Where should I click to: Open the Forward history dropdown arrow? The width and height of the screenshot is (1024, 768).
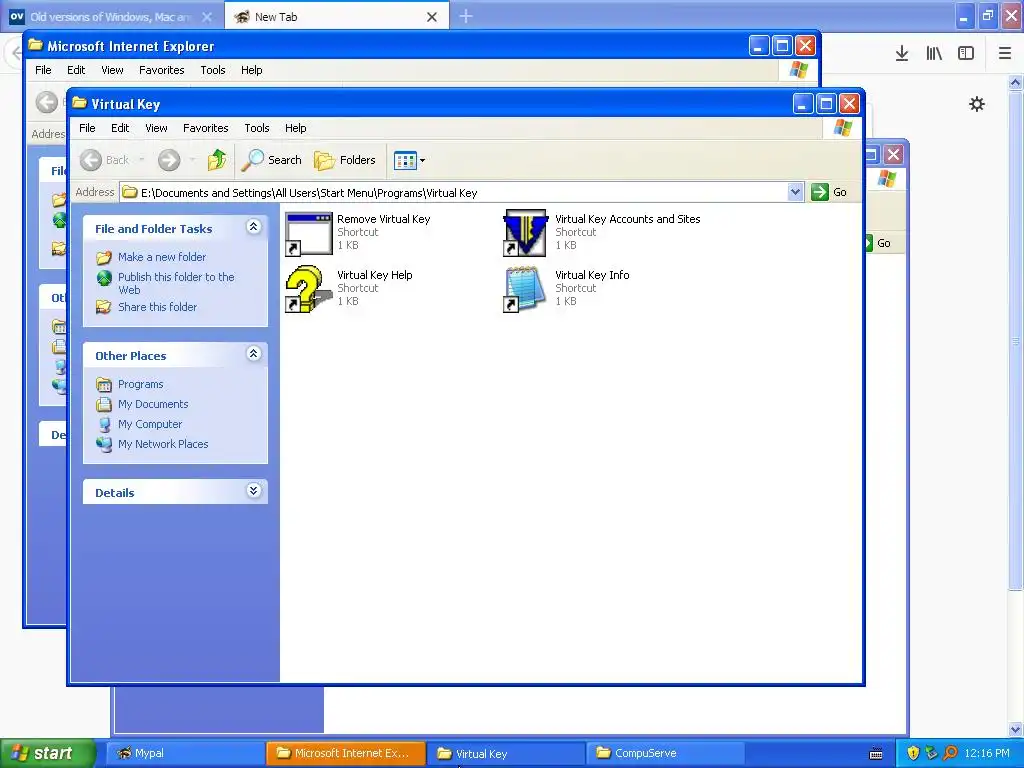click(192, 160)
